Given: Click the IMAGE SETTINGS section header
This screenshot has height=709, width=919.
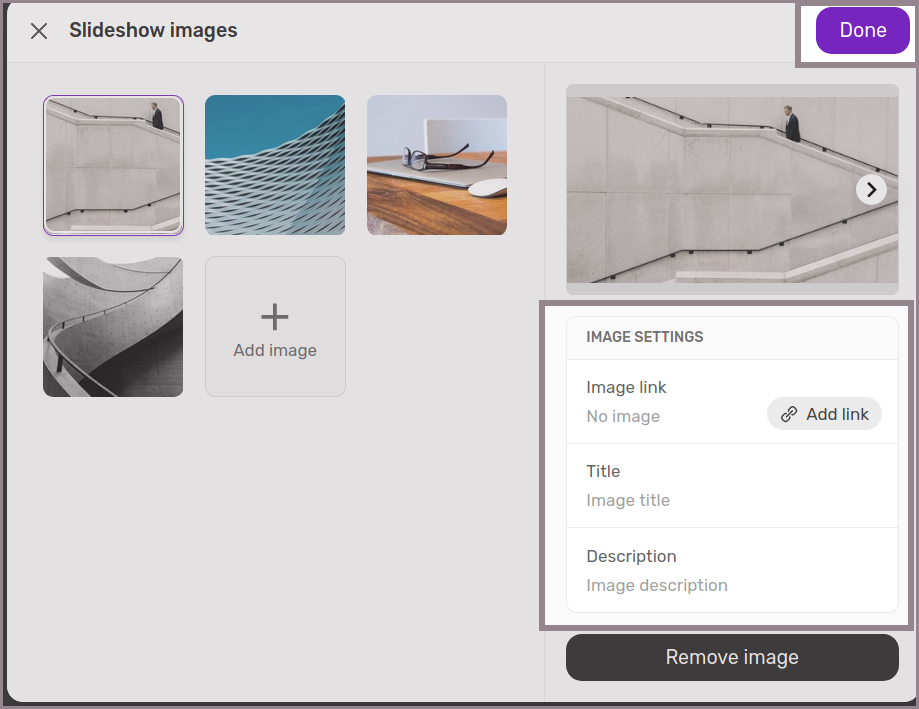Looking at the screenshot, I should pos(645,337).
